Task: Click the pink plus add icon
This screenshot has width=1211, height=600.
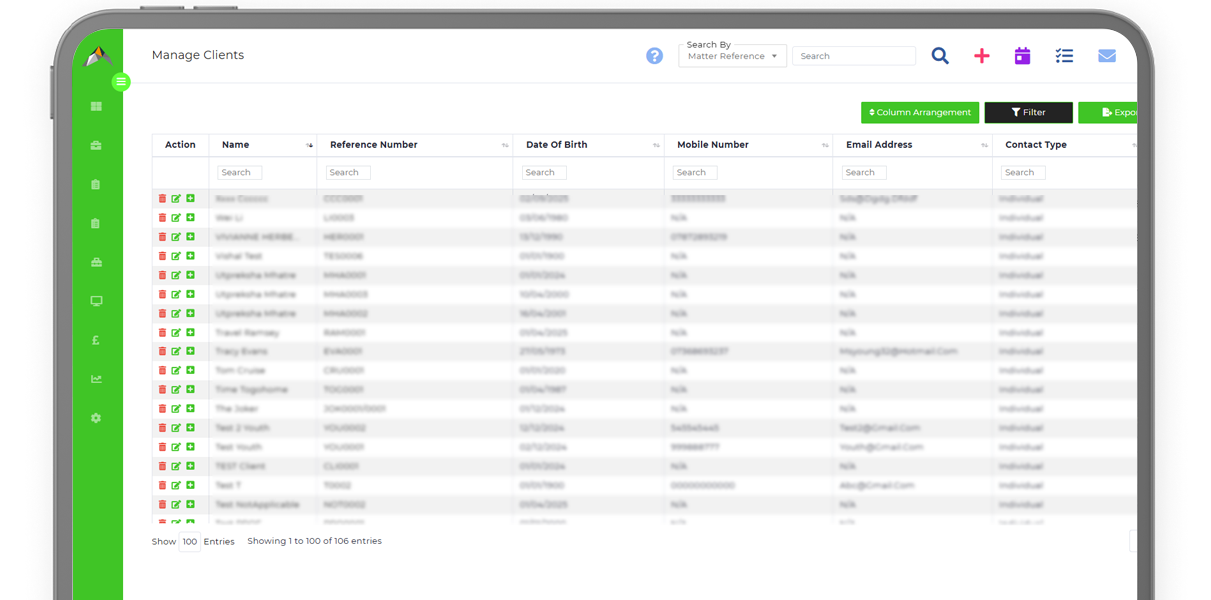Action: tap(982, 56)
